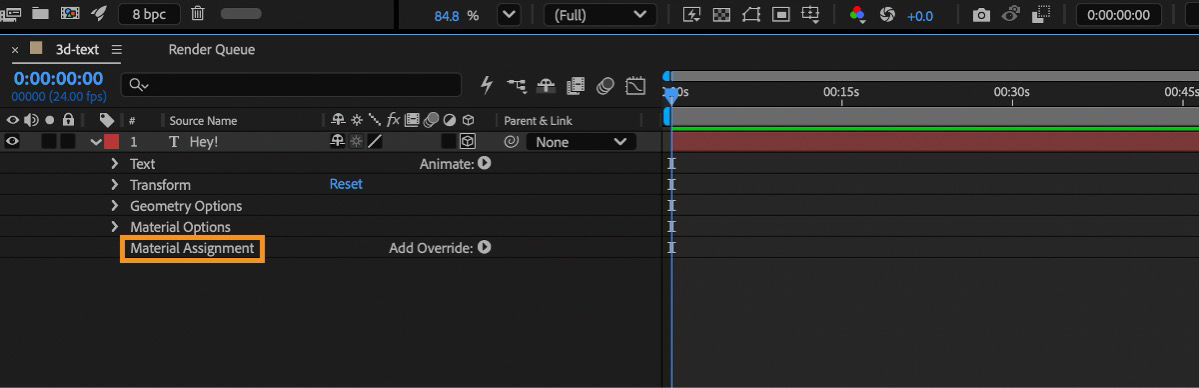The image size is (1199, 388).
Task: Toggle lock box for the Hey! layer
Action: pyautogui.click(x=68, y=142)
